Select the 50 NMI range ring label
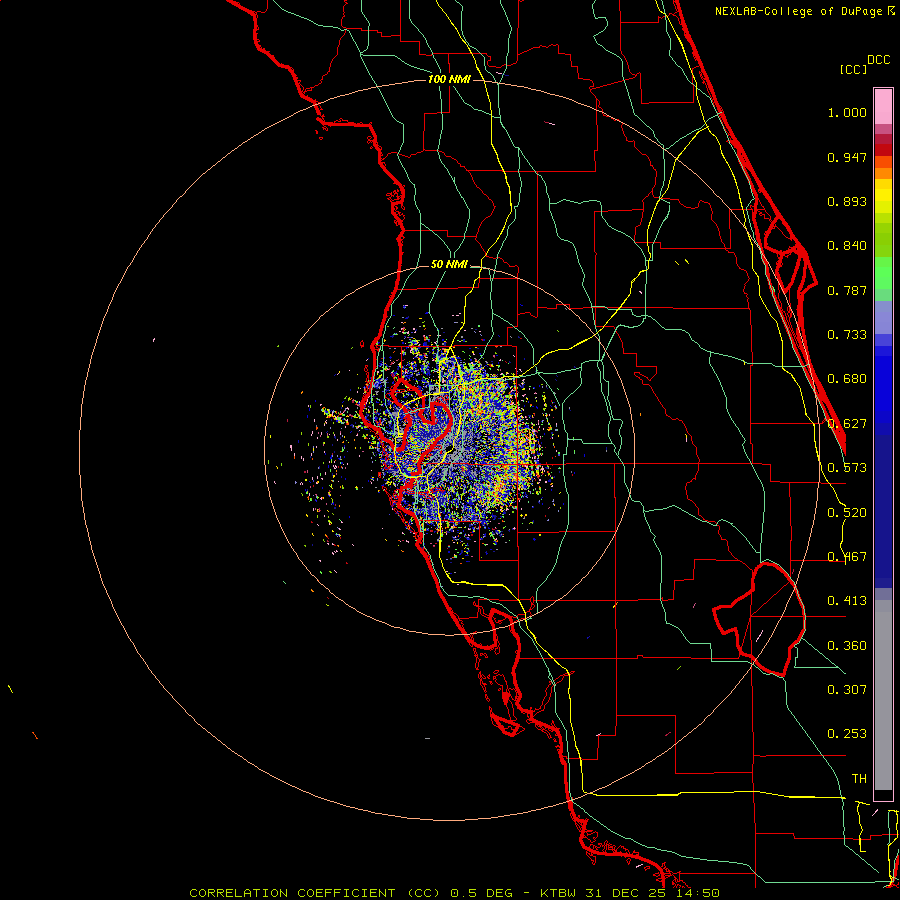900x900 pixels. [x=449, y=265]
